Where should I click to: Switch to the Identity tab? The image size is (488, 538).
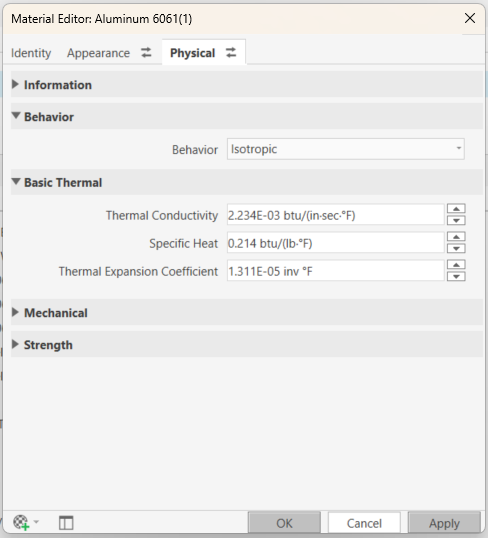(x=31, y=53)
